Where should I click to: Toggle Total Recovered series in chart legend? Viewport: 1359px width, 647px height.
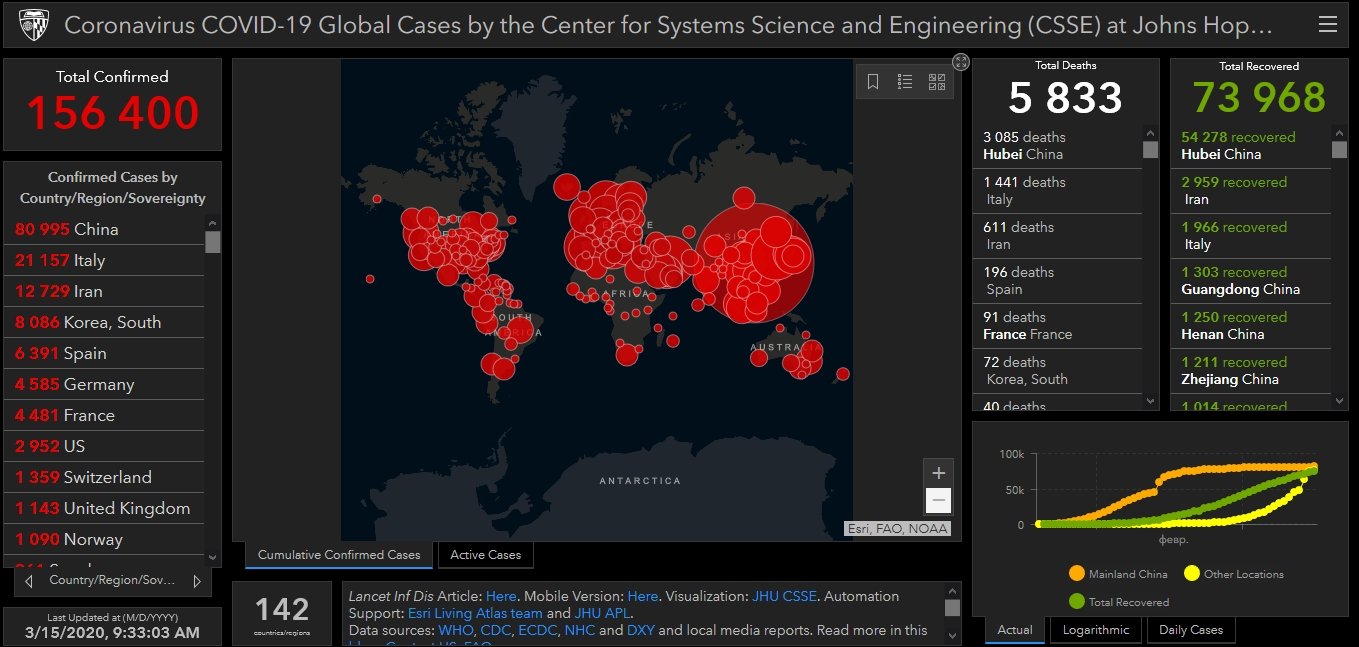1118,601
